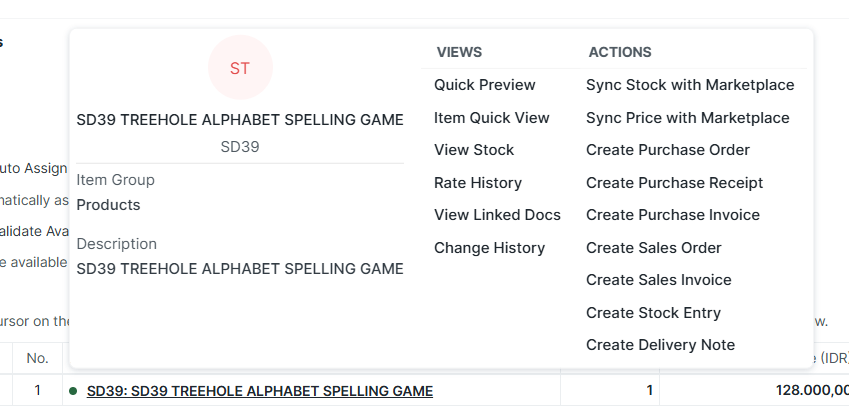Open SD39 item link in table row

click(x=259, y=391)
